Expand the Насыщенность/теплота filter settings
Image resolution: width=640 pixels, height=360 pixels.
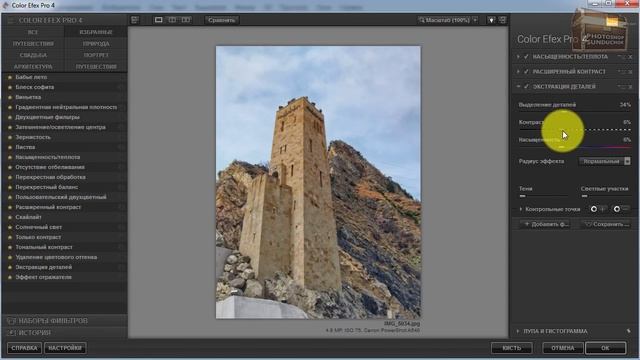[518, 57]
